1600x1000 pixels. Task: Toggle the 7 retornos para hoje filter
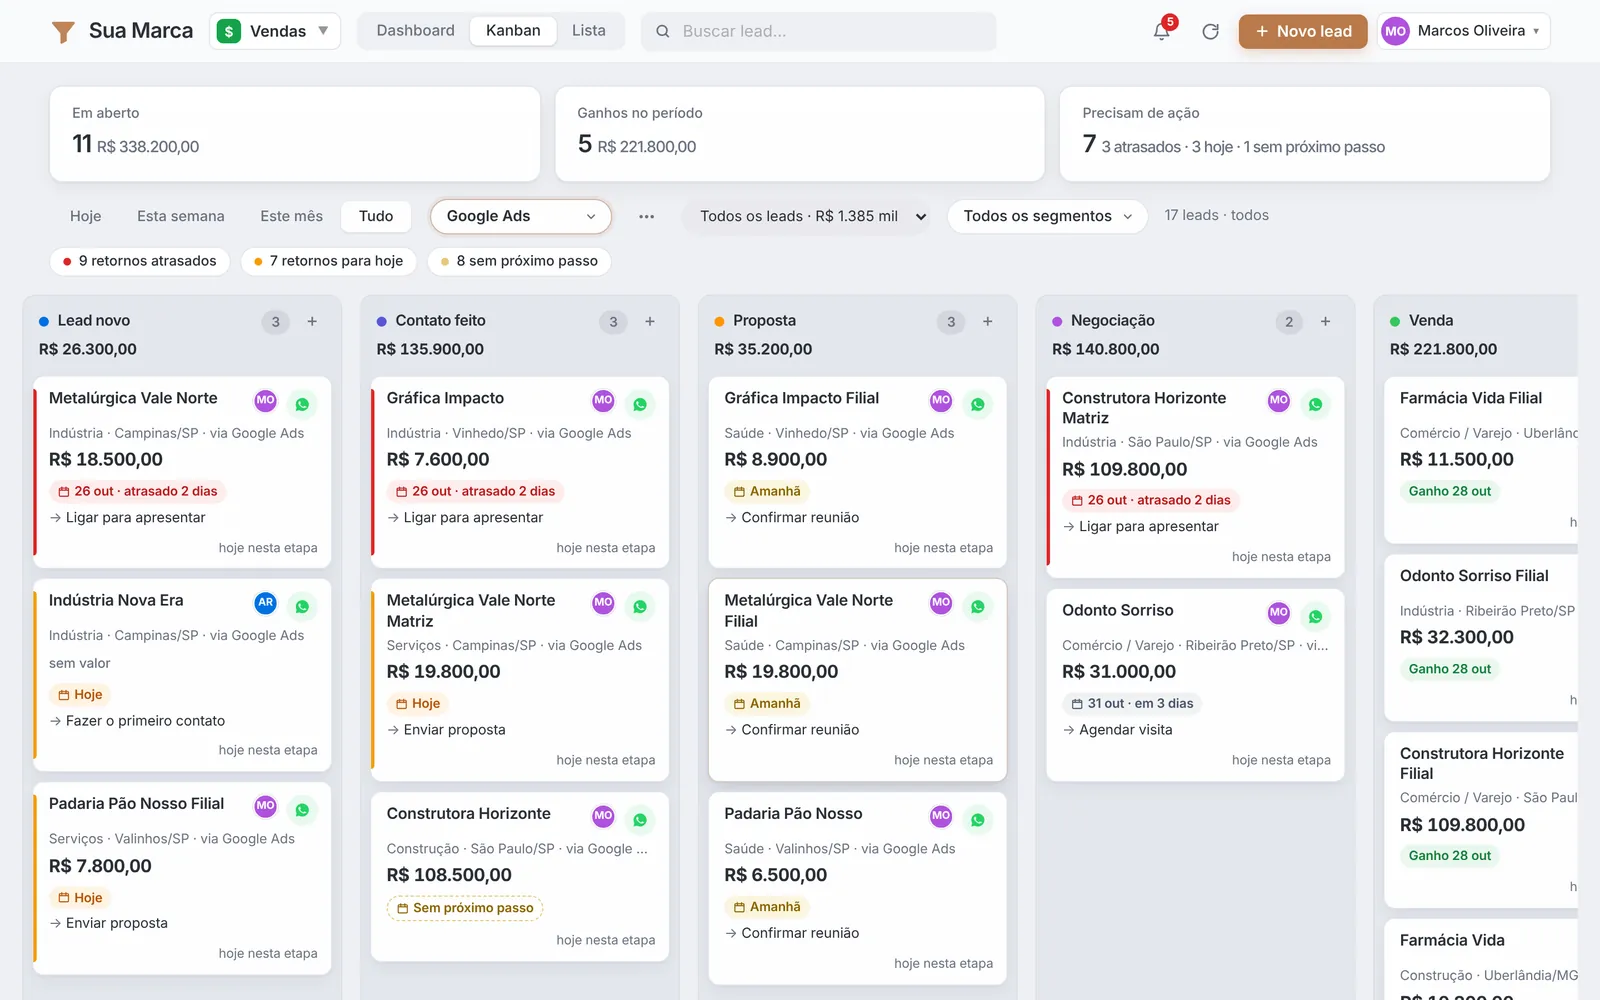(329, 261)
